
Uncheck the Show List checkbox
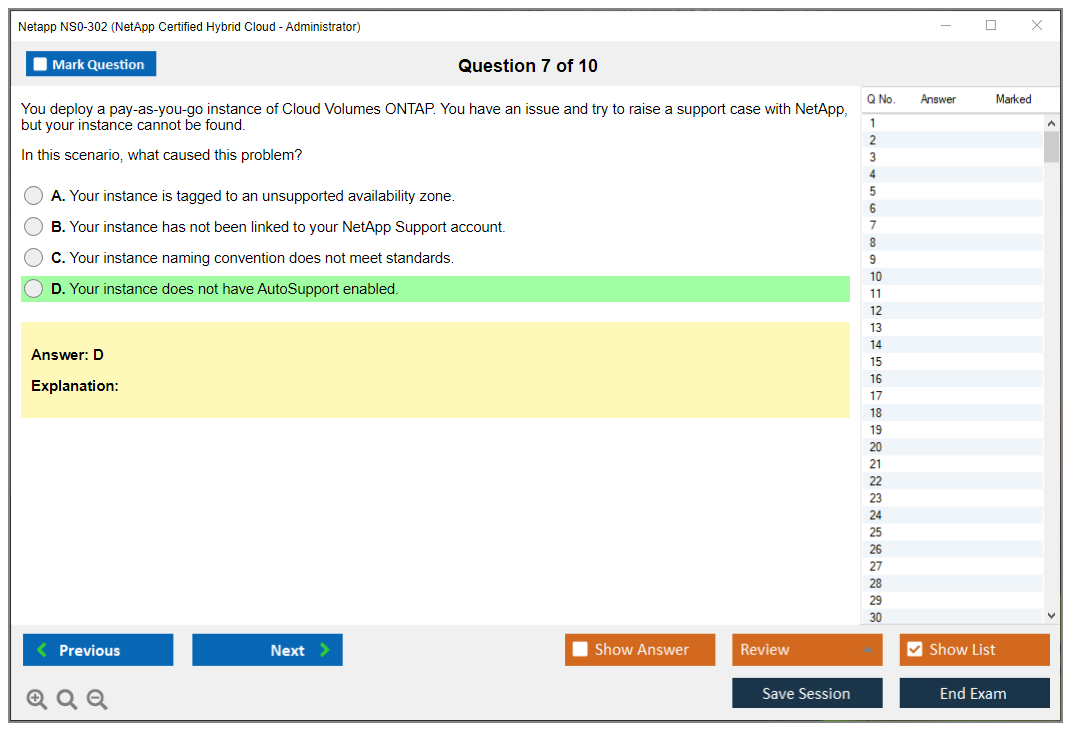coord(914,650)
